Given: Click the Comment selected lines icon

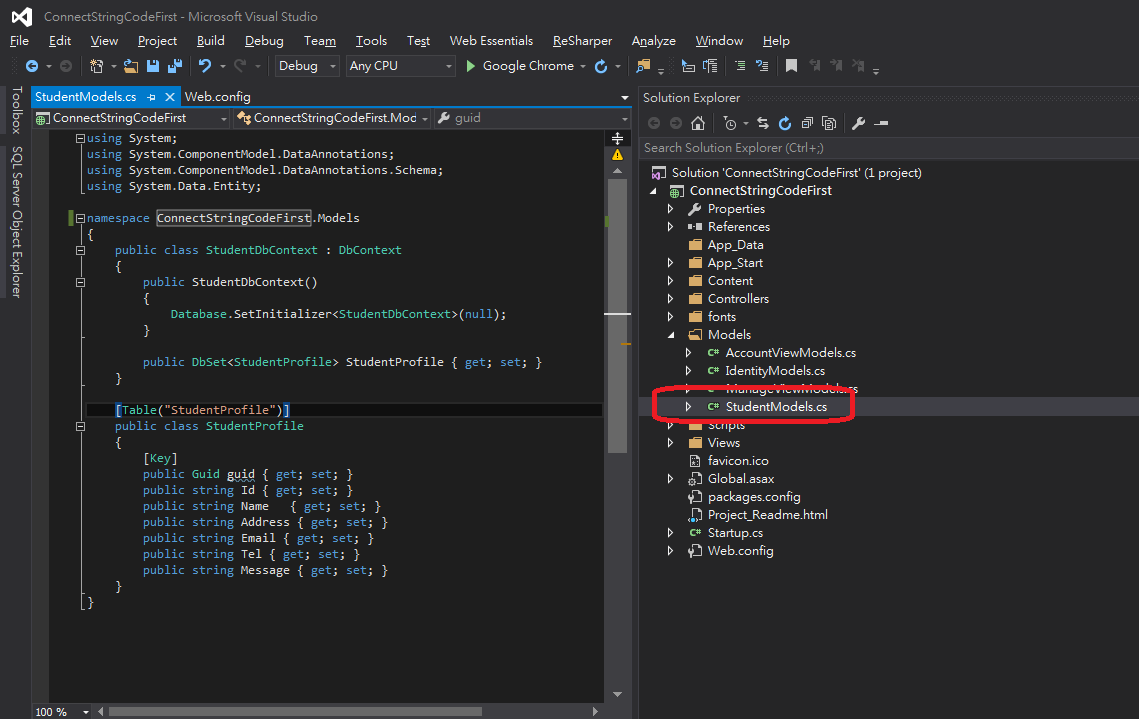Looking at the screenshot, I should (739, 66).
